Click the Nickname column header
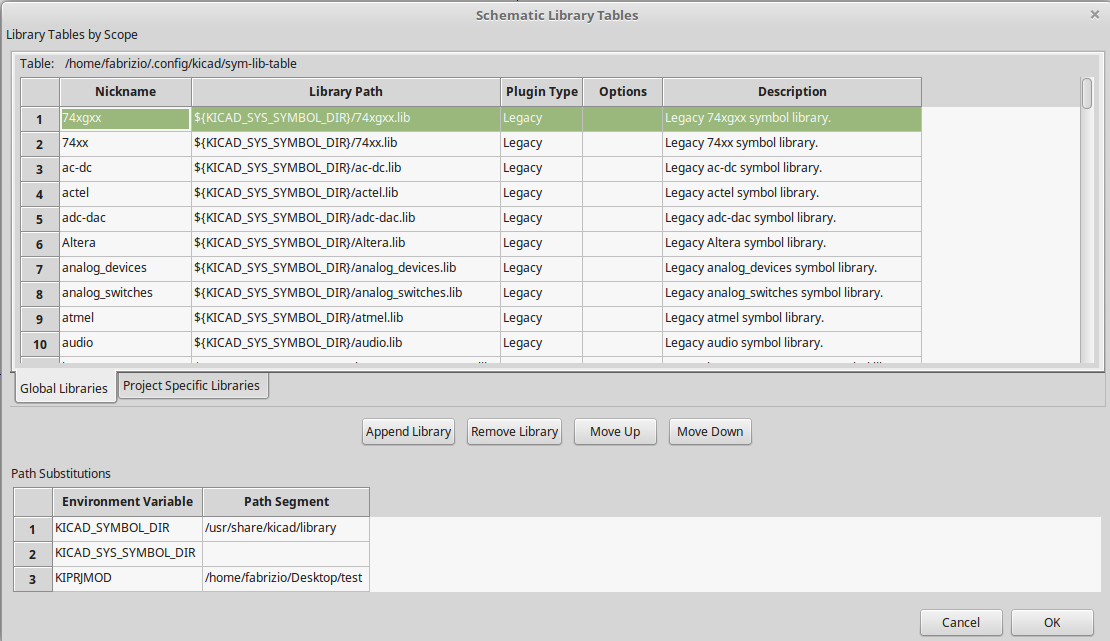The width and height of the screenshot is (1110, 641). 125,92
